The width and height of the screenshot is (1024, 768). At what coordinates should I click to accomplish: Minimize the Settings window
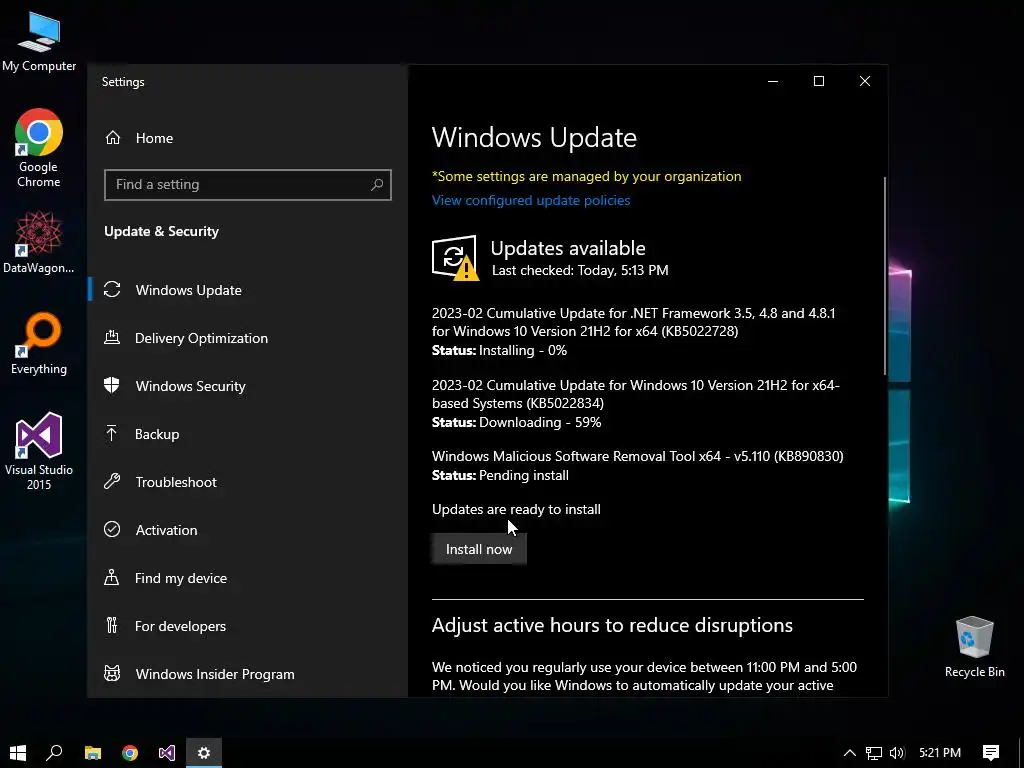pyautogui.click(x=773, y=81)
